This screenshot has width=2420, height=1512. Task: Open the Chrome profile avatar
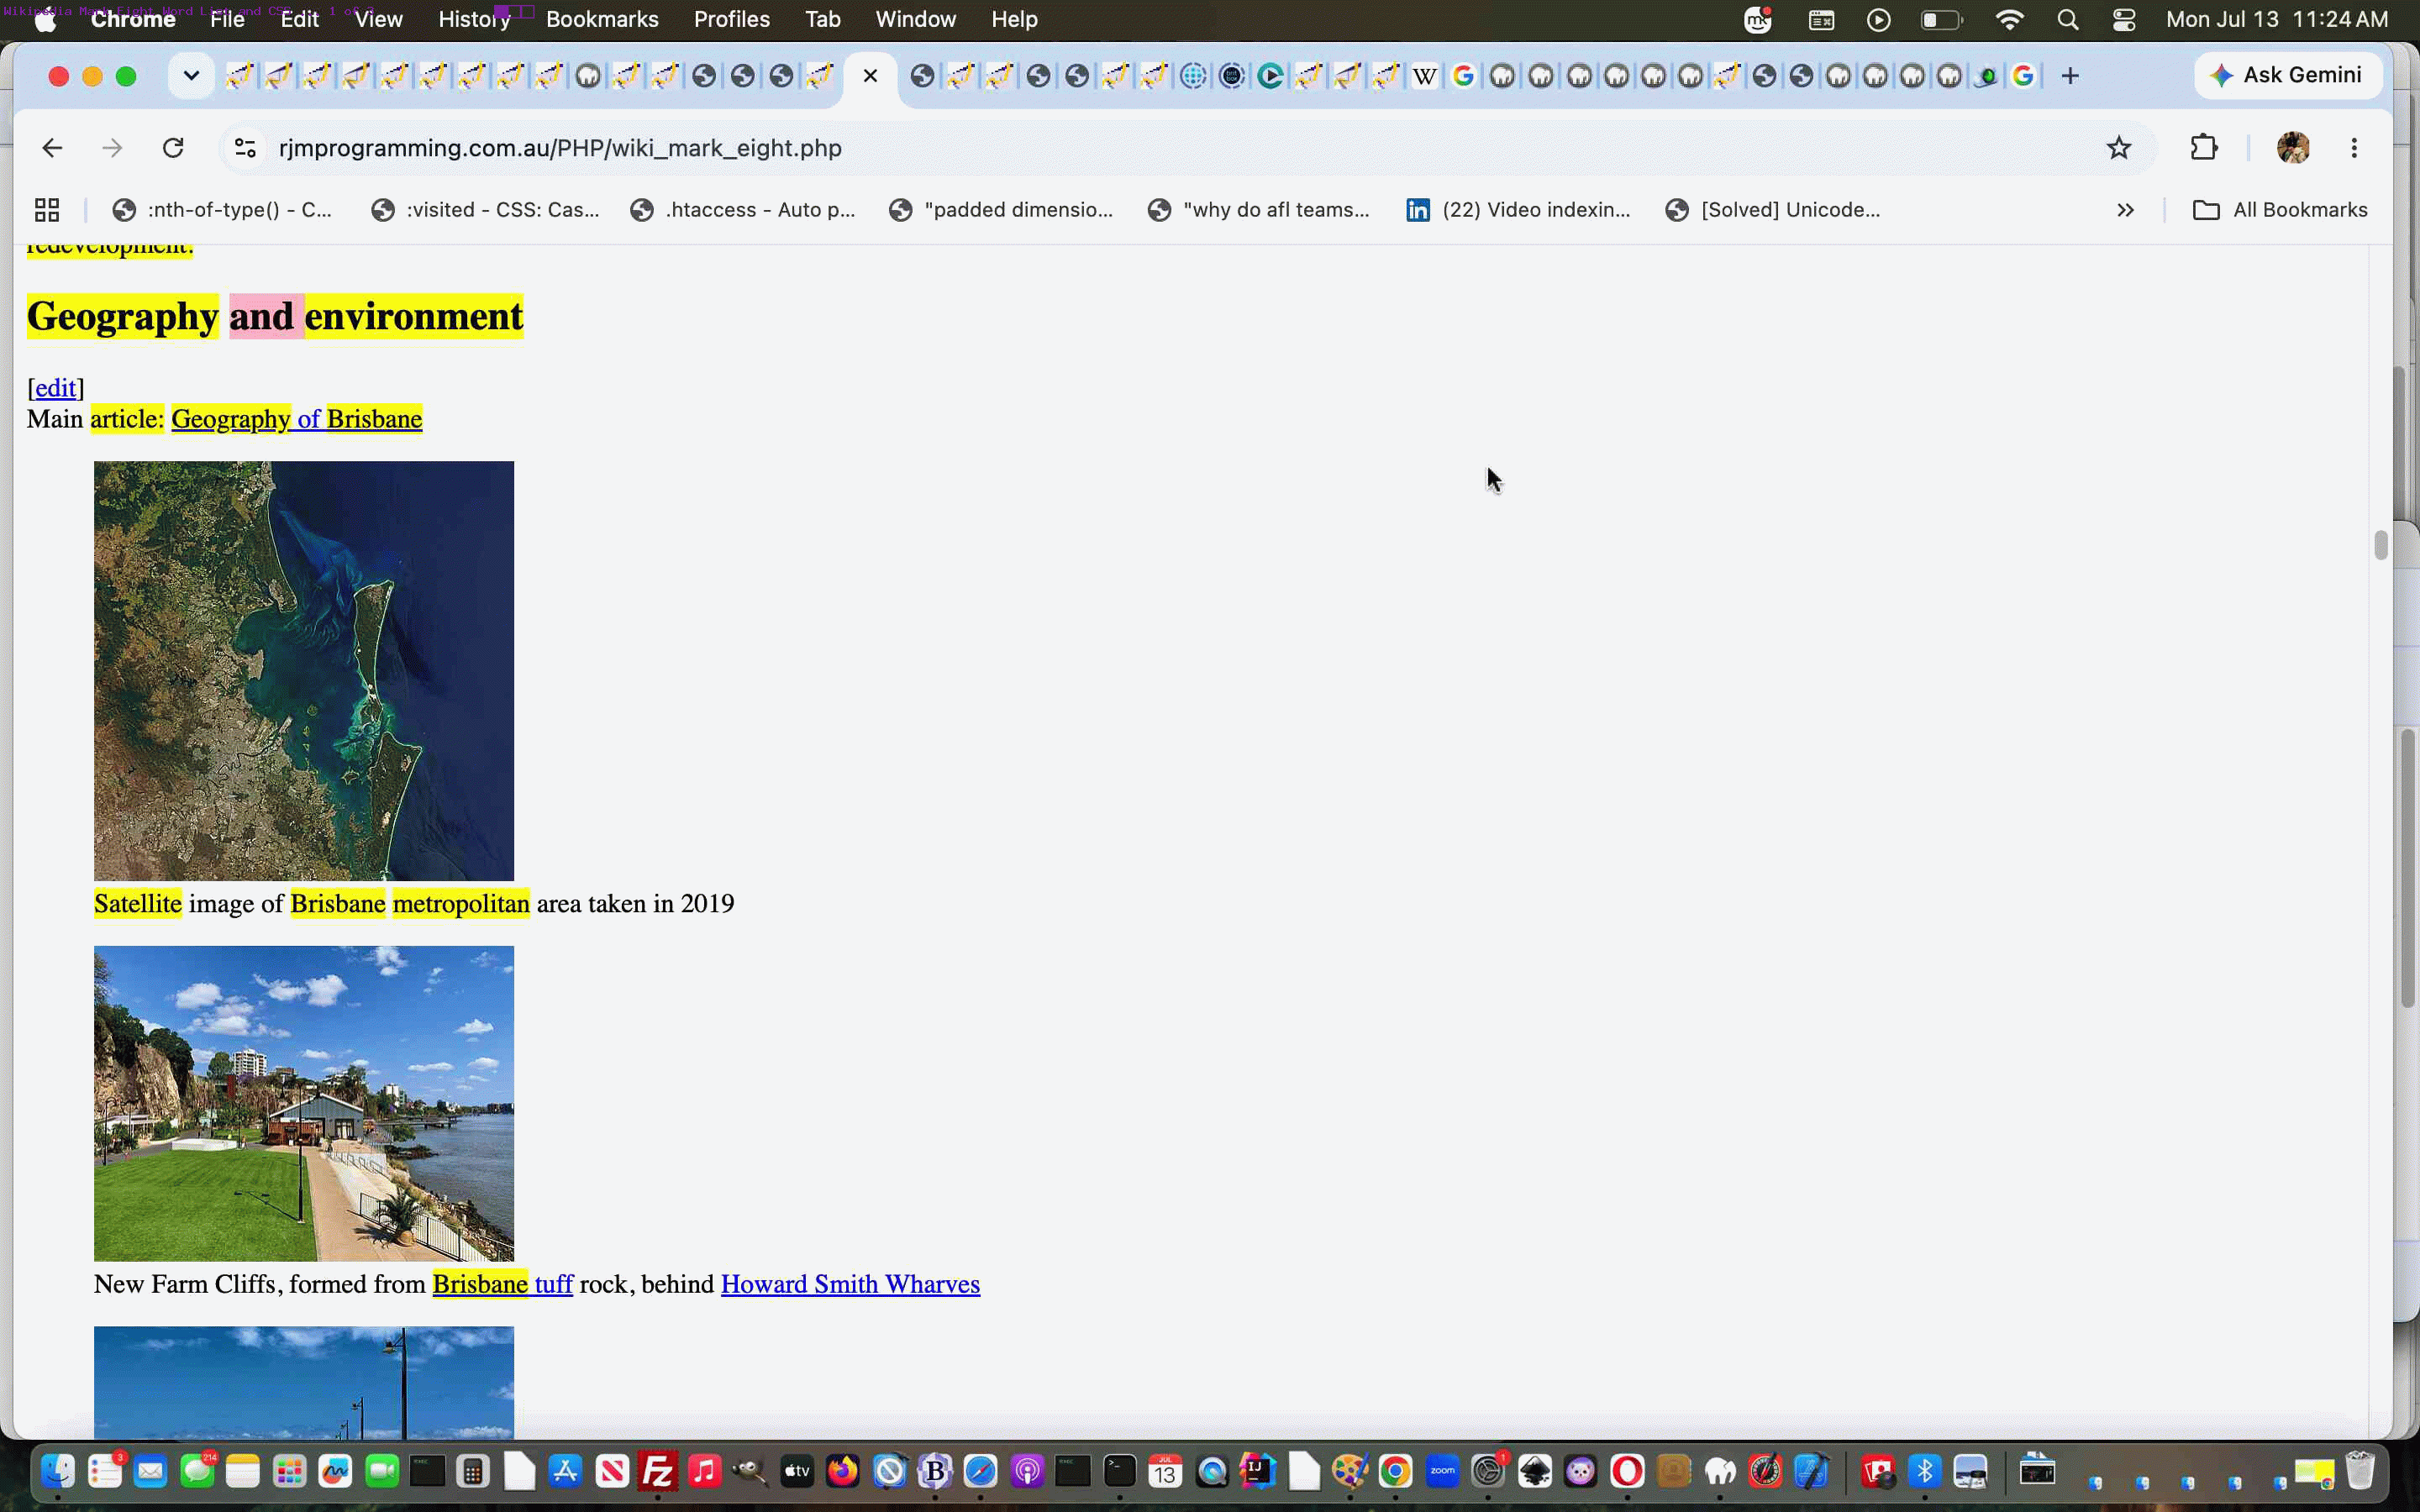2292,148
